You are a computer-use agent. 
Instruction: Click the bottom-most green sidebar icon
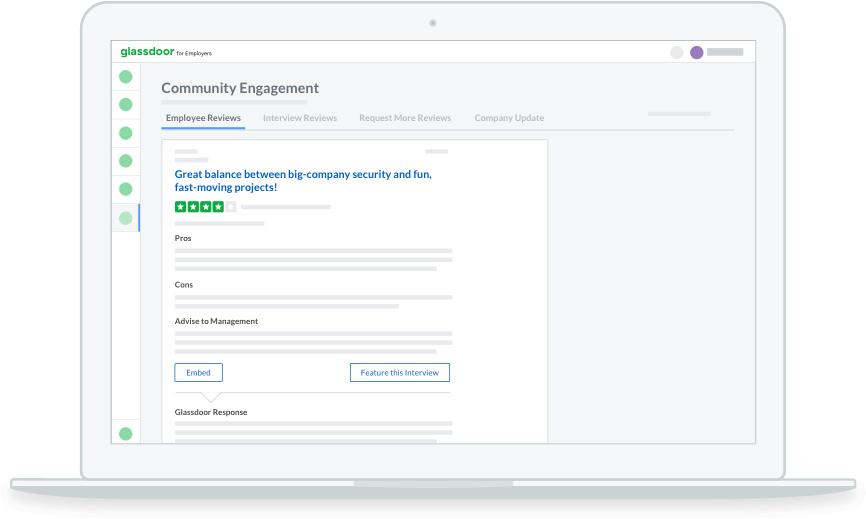[126, 433]
